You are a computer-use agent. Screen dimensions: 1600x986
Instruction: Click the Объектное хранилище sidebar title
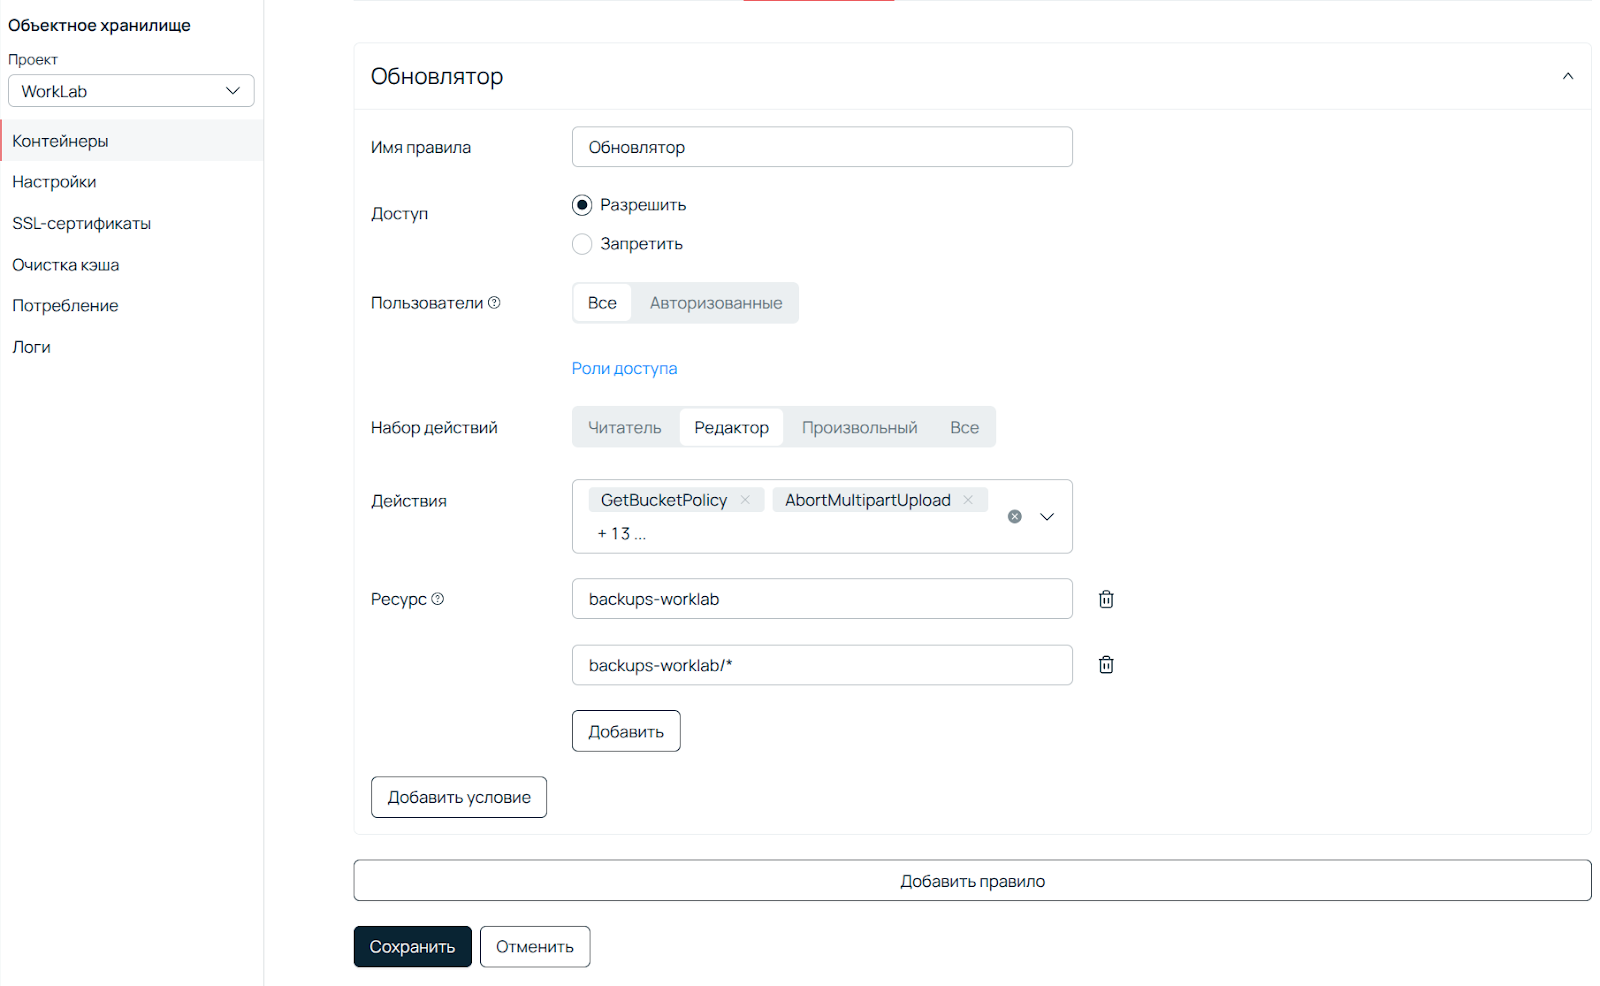pyautogui.click(x=99, y=25)
